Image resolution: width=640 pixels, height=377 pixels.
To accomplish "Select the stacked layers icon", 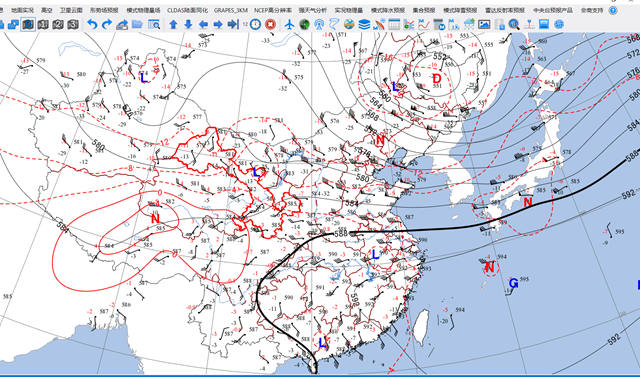I will [x=364, y=24].
